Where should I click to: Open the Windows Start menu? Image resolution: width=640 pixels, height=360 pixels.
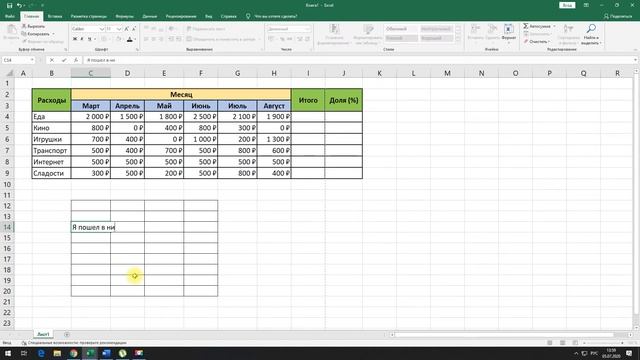tap(8, 353)
